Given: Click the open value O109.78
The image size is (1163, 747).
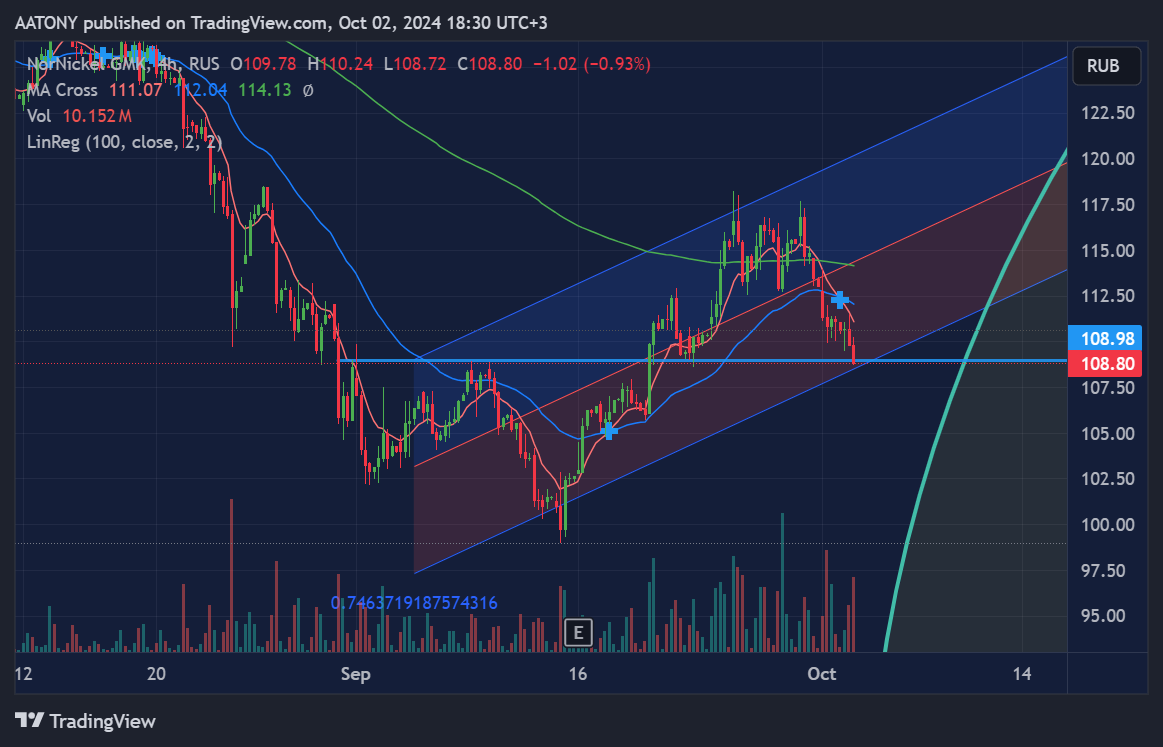Looking at the screenshot, I should pos(263,65).
